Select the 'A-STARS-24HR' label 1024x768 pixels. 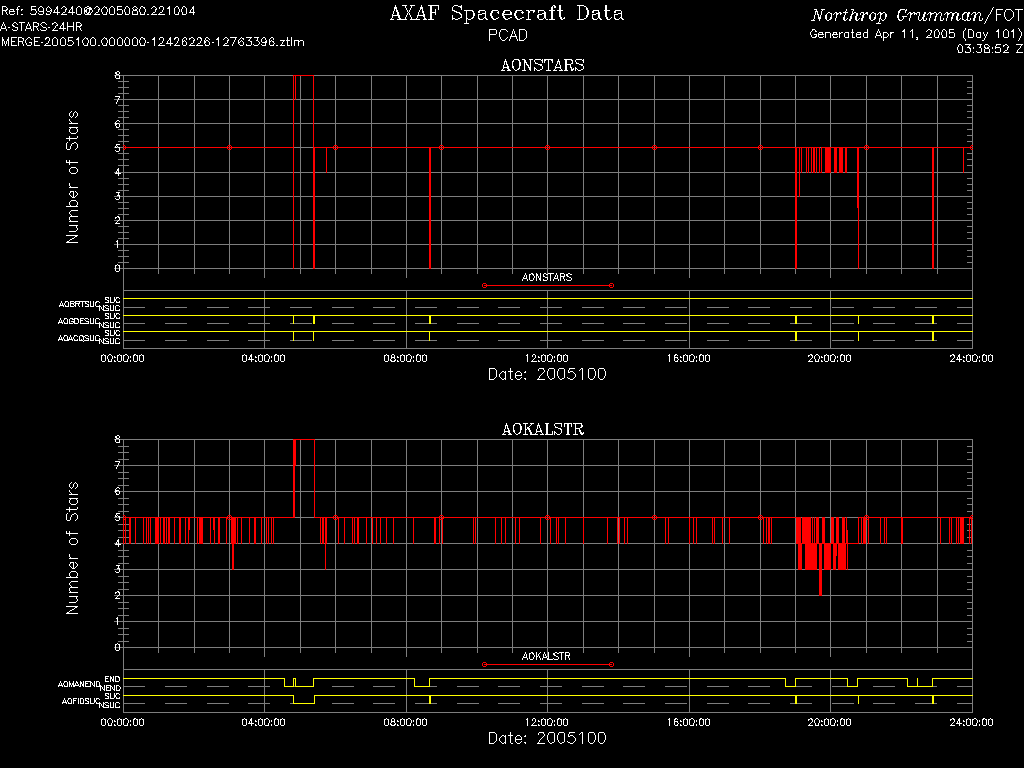(41, 27)
